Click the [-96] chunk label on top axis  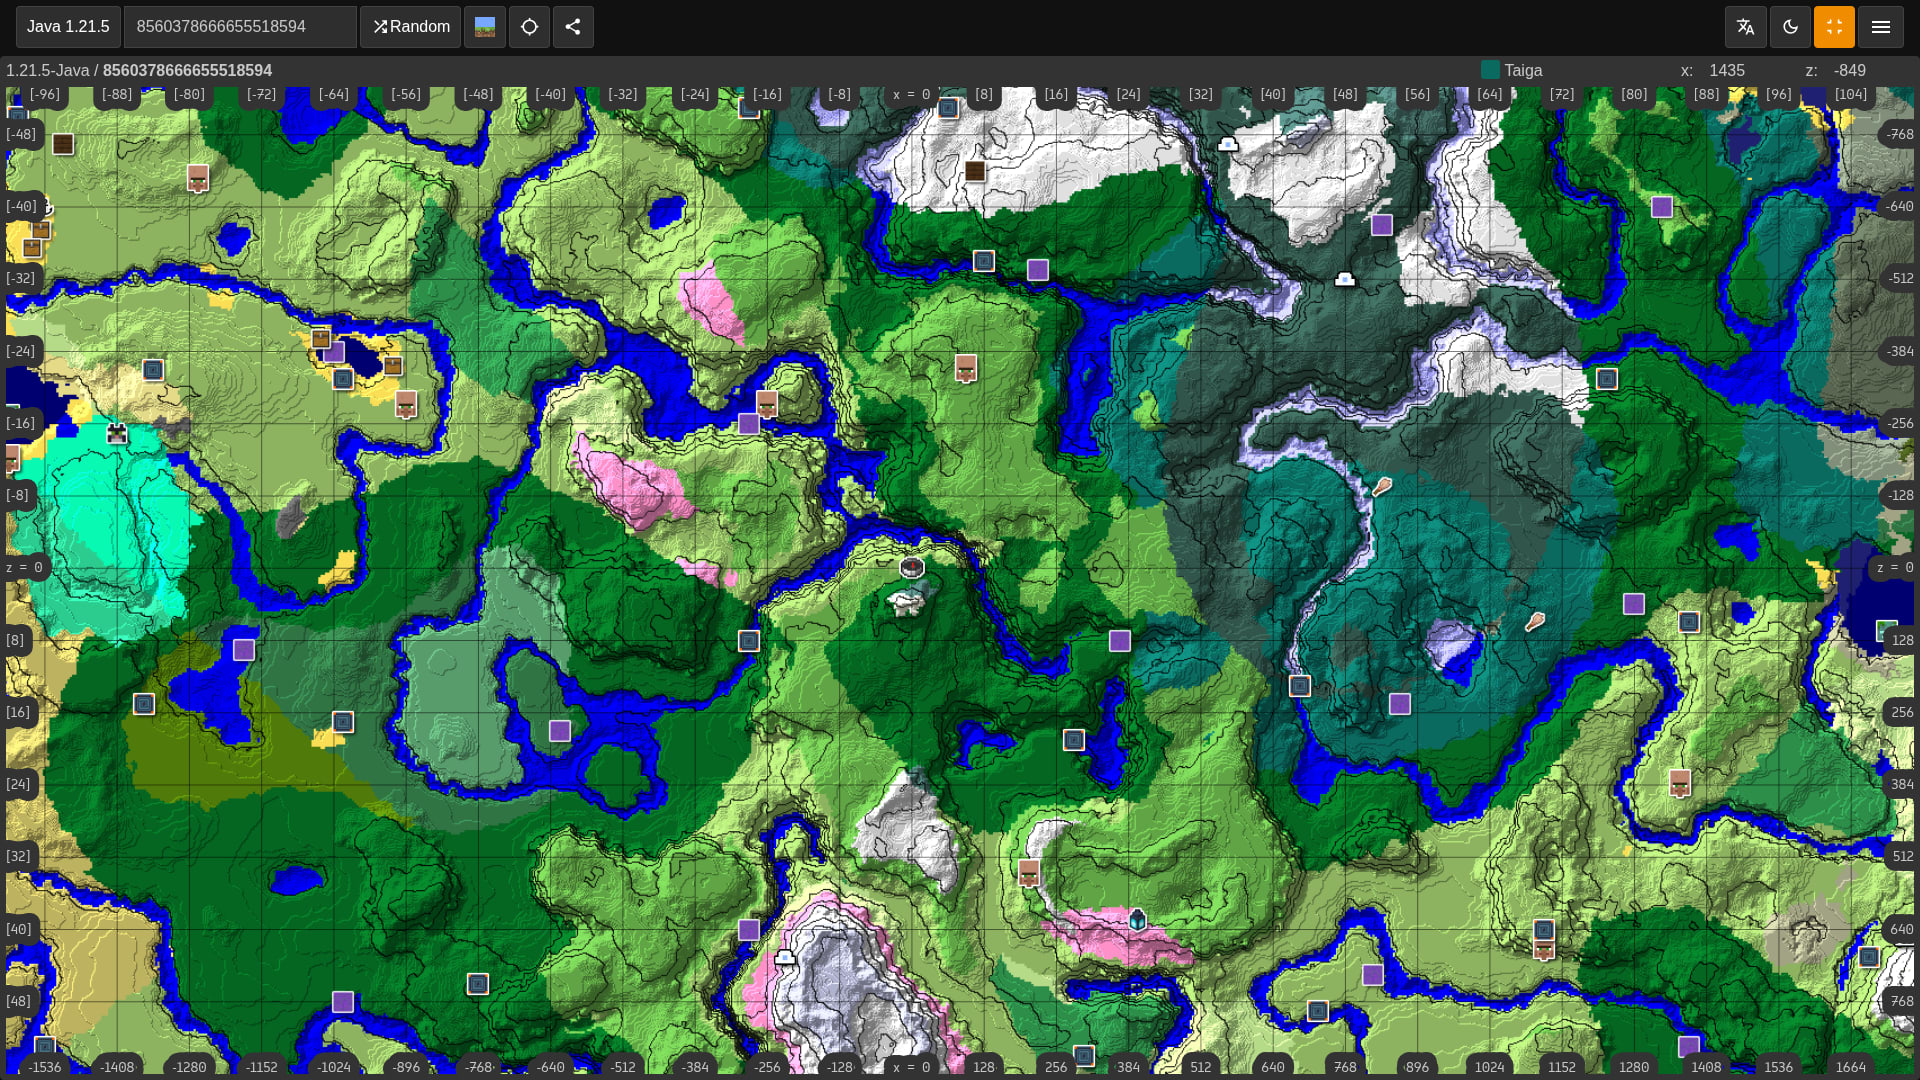(44, 94)
